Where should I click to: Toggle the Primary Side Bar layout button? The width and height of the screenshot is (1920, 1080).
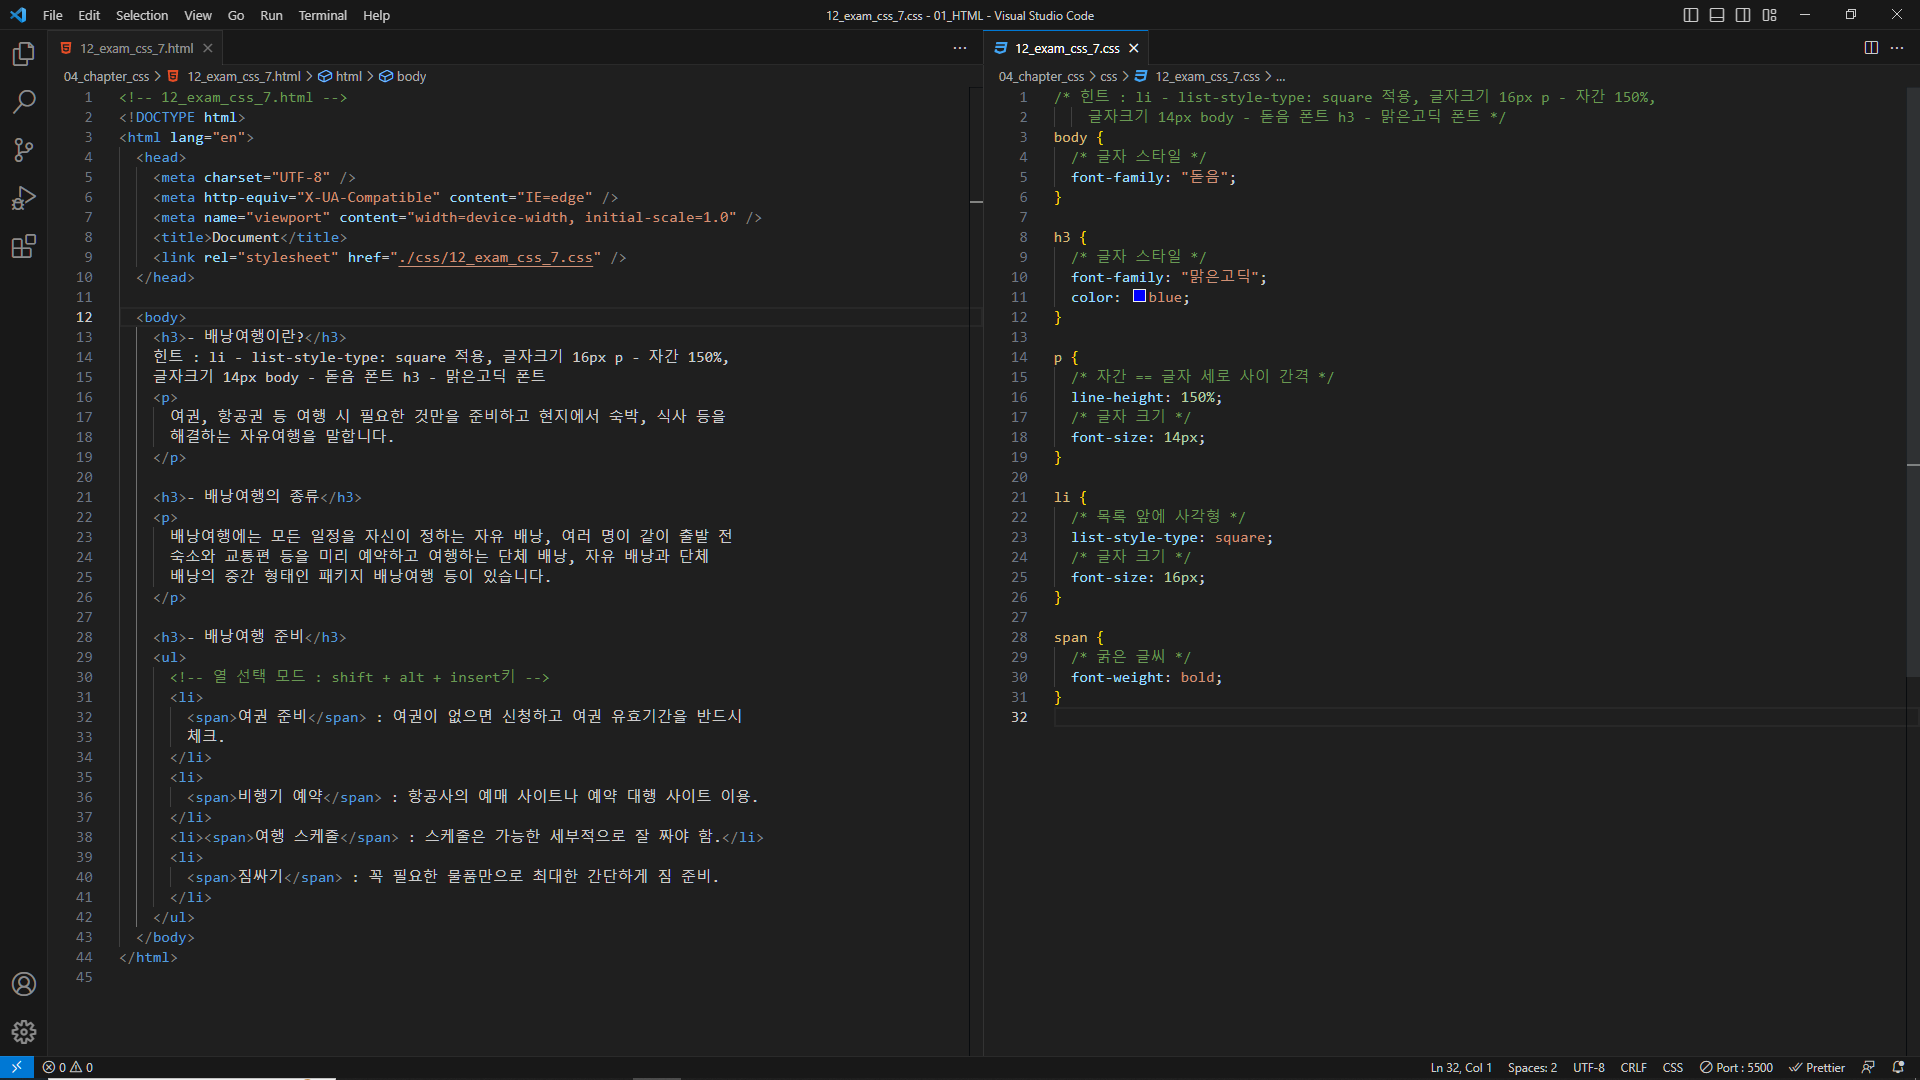pos(1691,15)
